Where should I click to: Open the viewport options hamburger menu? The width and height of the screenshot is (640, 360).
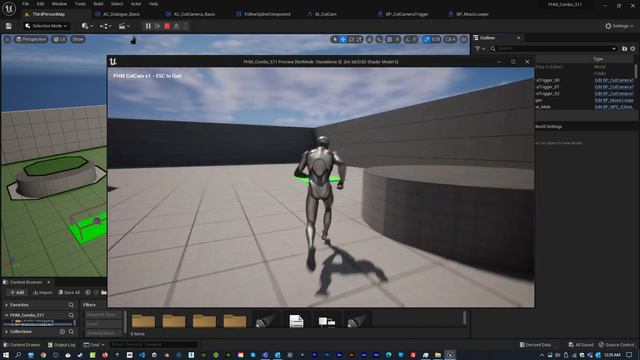coord(7,39)
